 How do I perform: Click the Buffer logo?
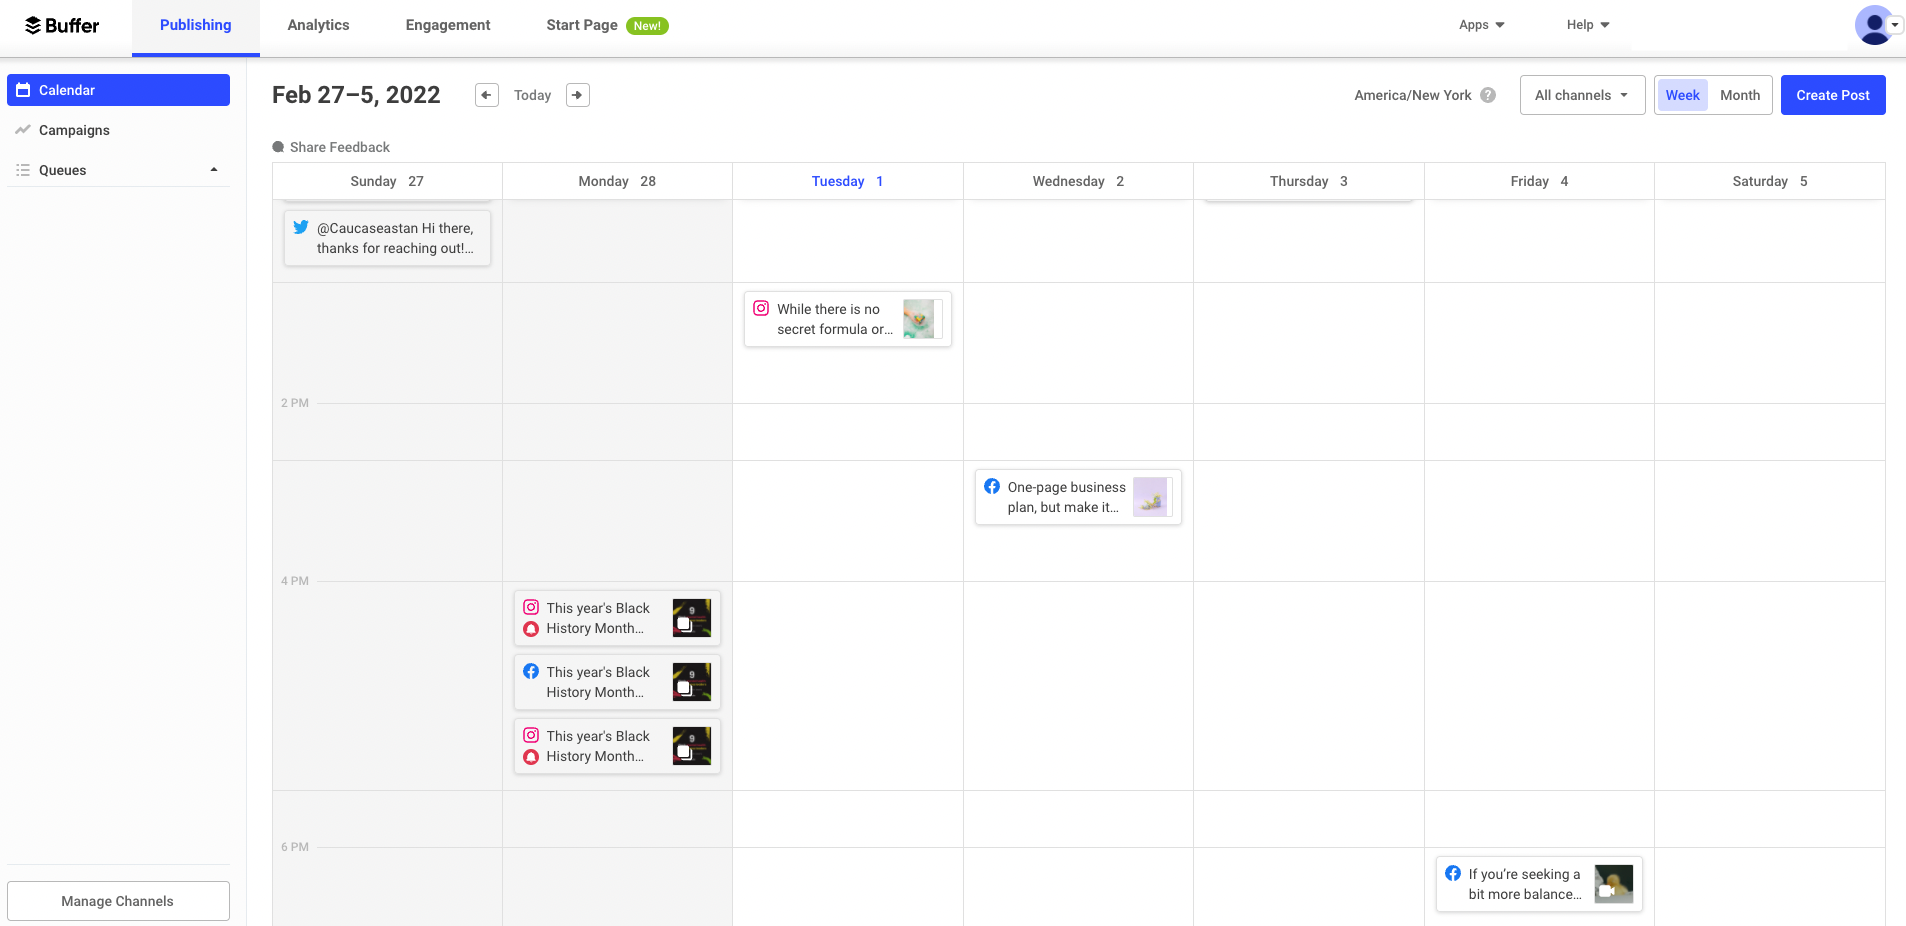pos(62,24)
